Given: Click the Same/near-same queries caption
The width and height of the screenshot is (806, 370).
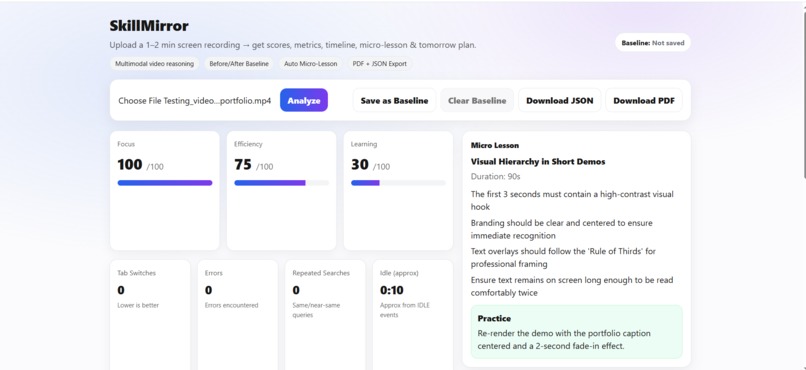Looking at the screenshot, I should click(316, 310).
